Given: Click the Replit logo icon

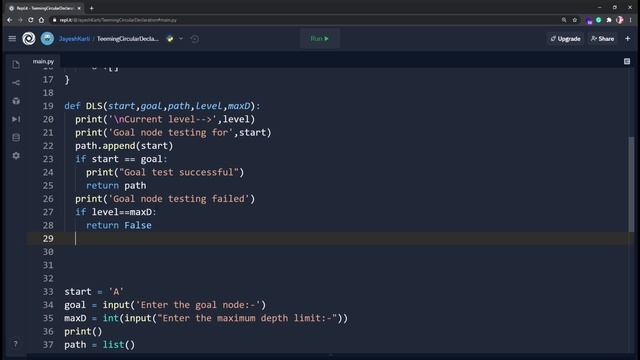Looking at the screenshot, I should (29, 39).
